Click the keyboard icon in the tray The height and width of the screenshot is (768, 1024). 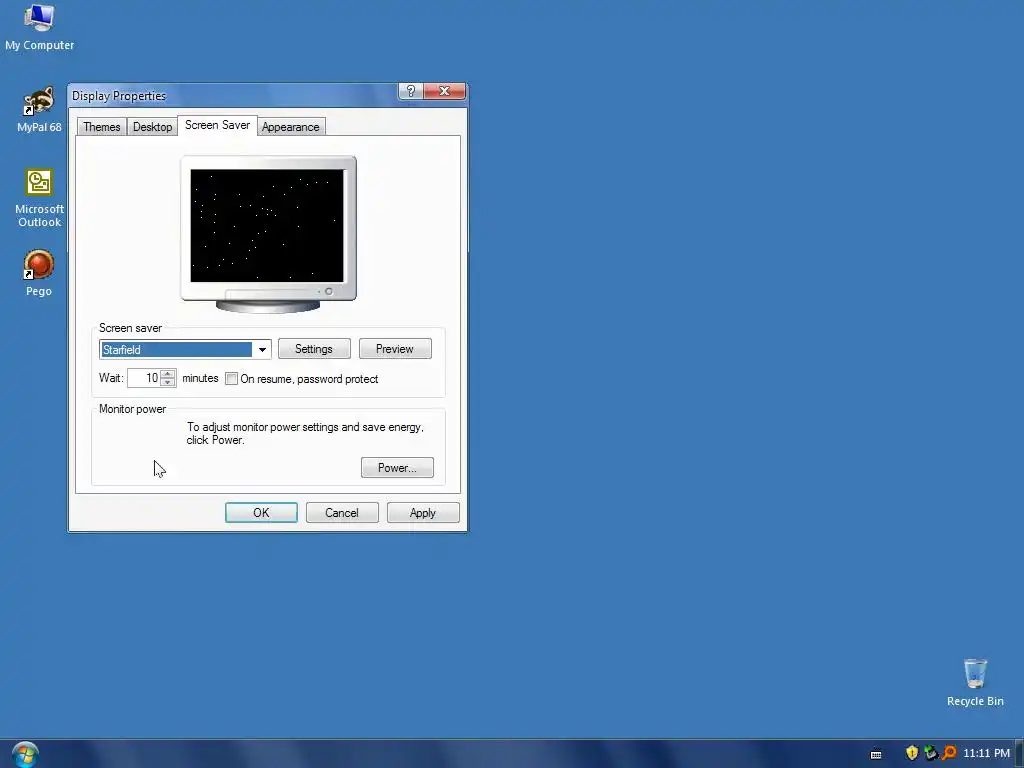click(876, 754)
